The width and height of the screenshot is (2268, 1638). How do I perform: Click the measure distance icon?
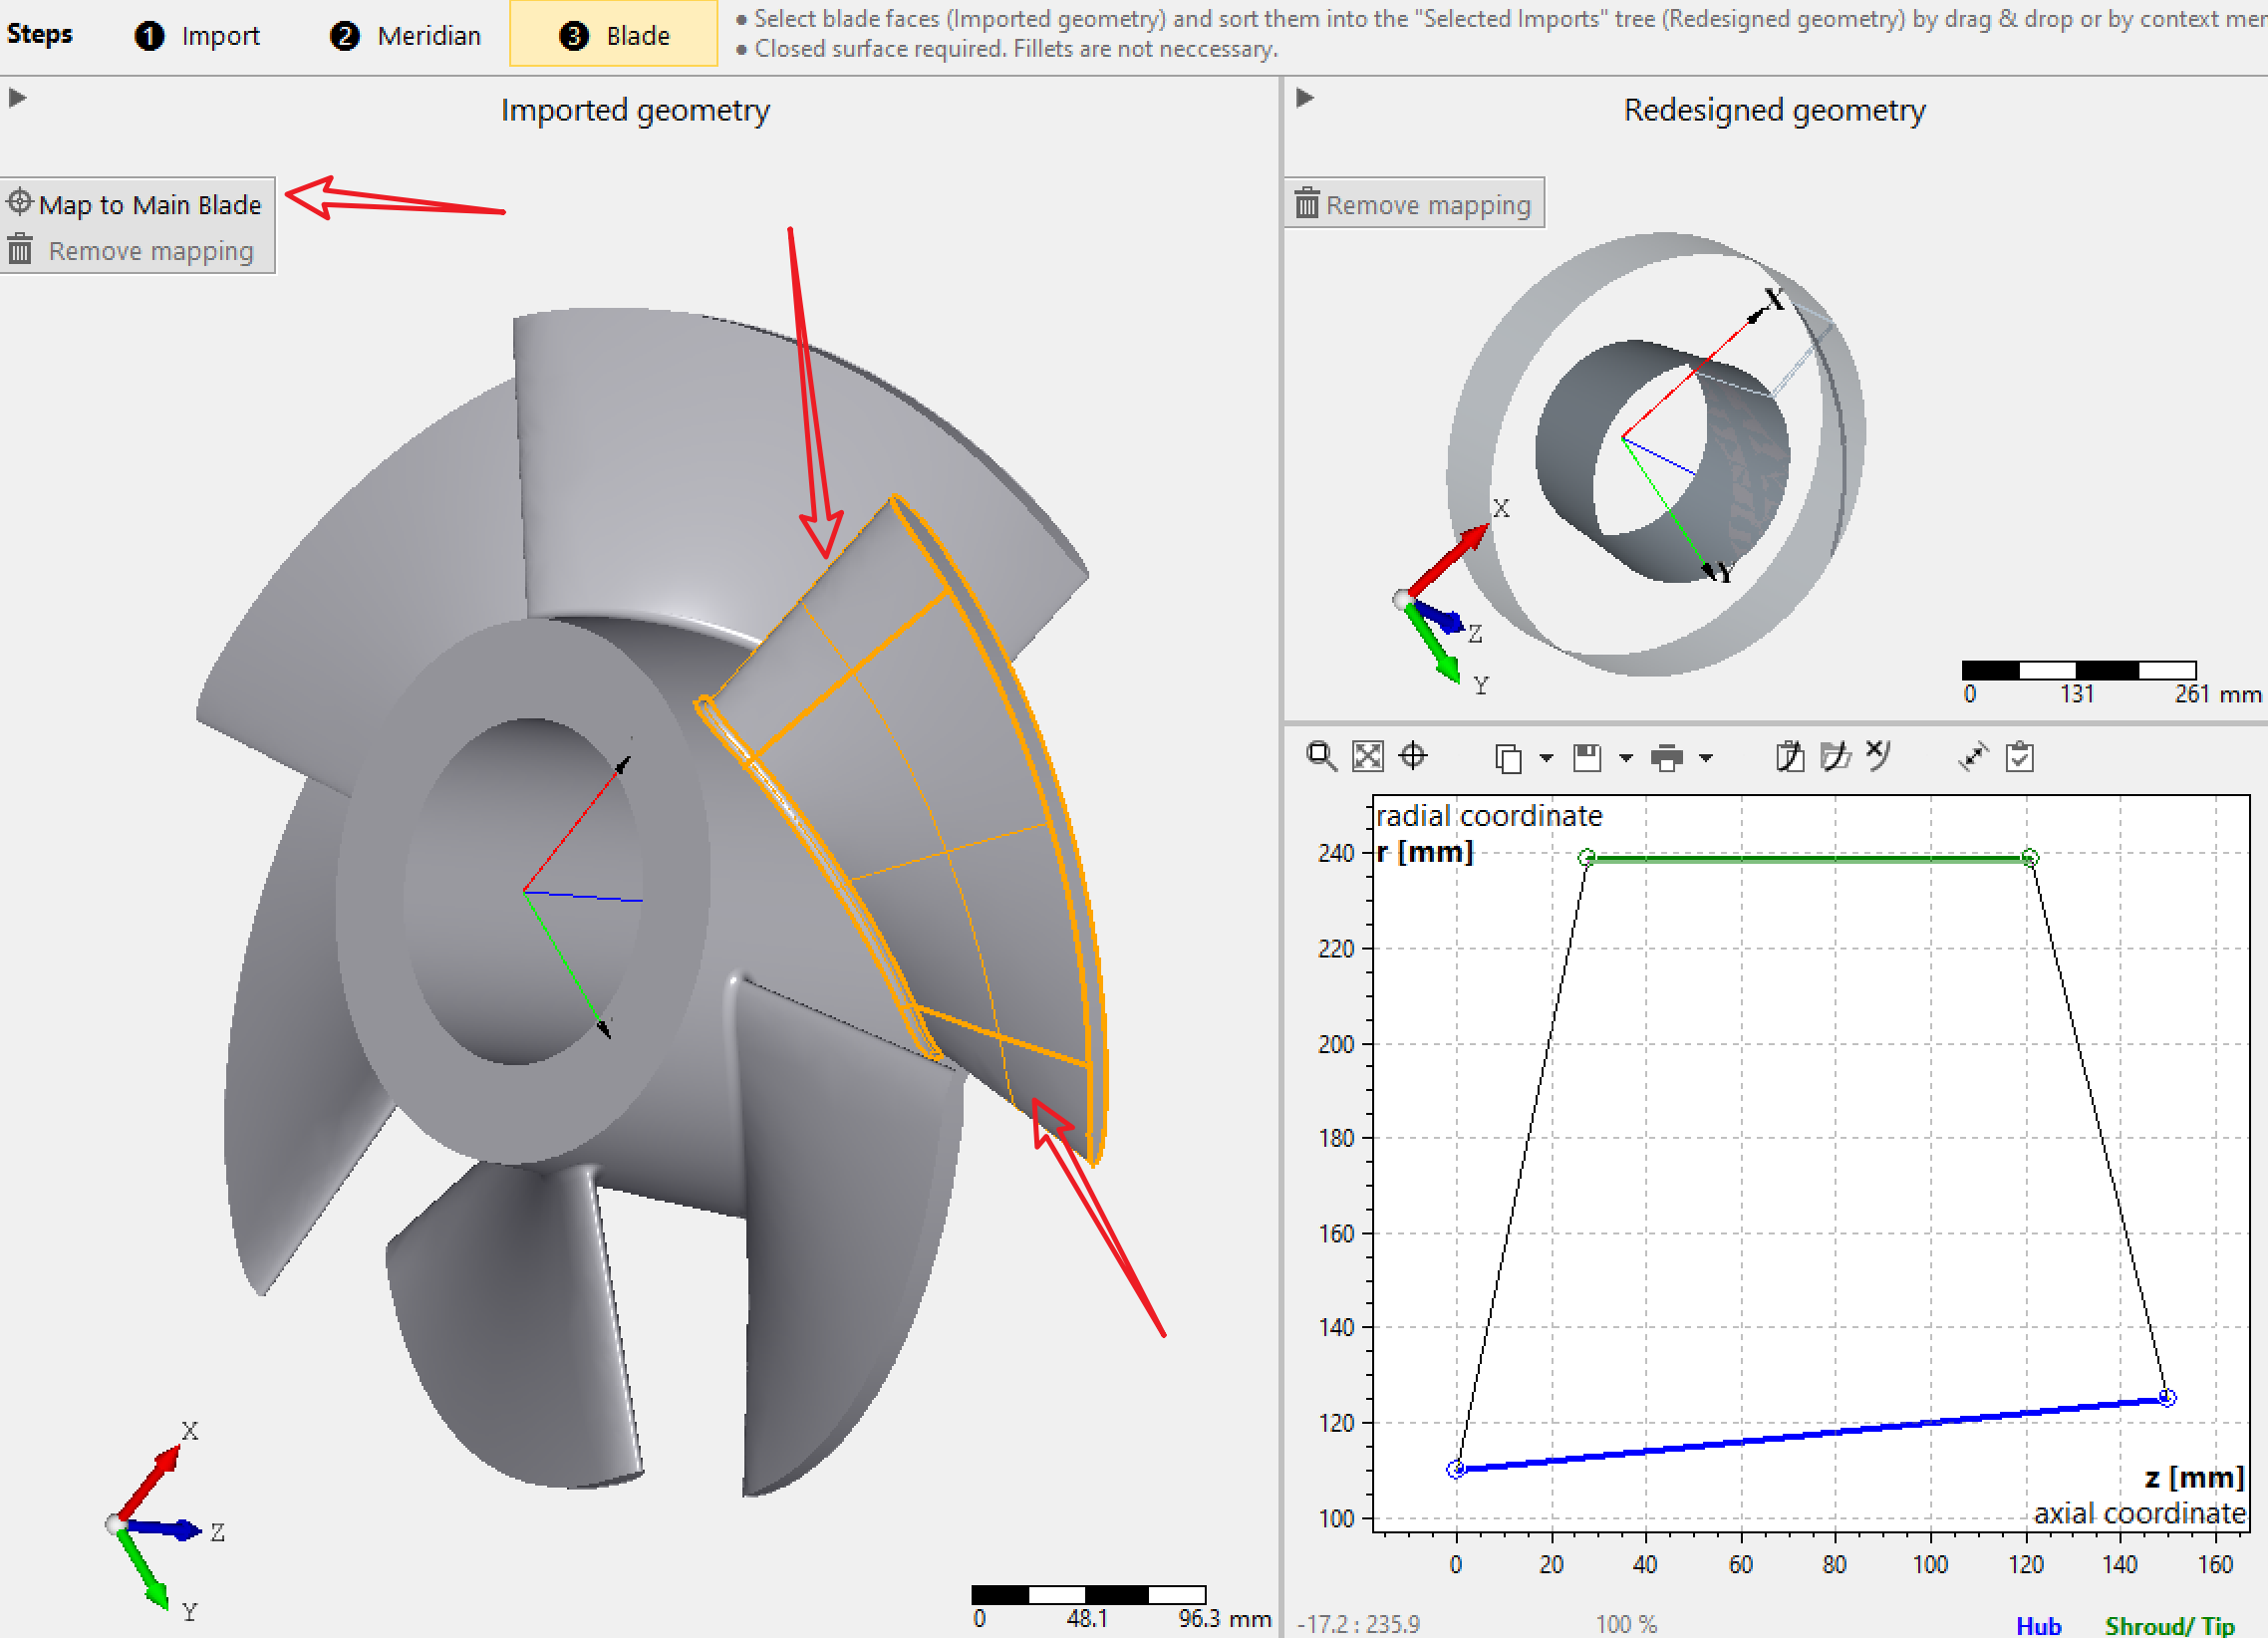[1973, 757]
